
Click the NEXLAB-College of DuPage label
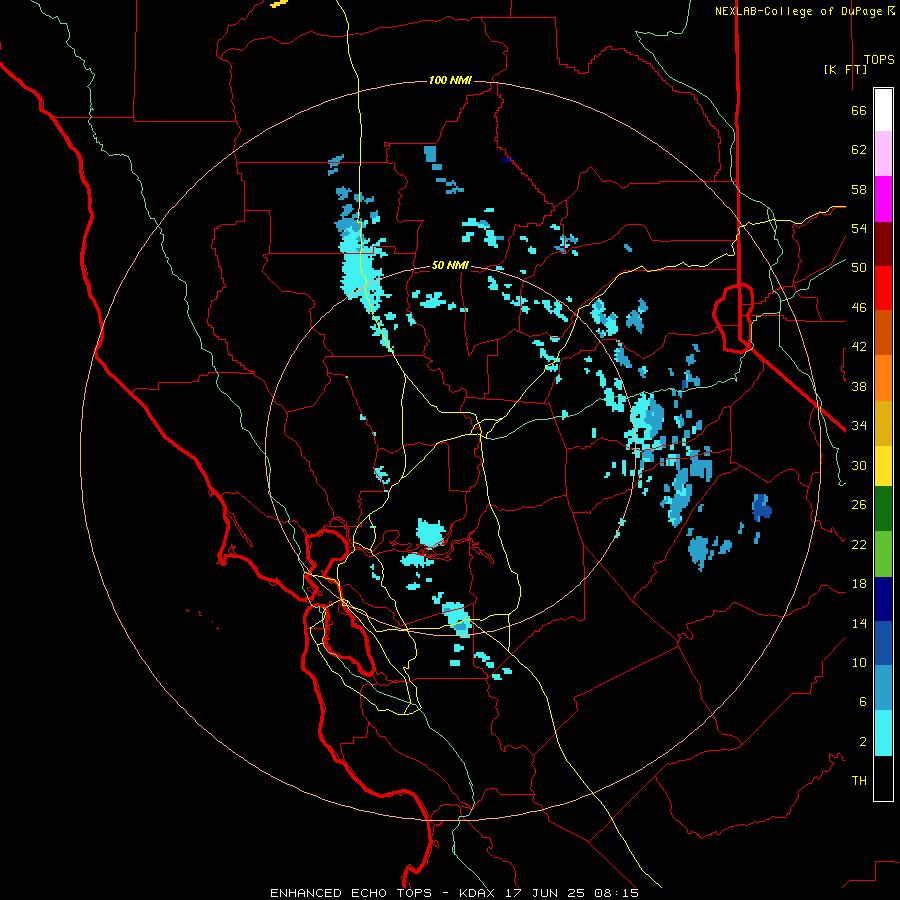(x=804, y=11)
